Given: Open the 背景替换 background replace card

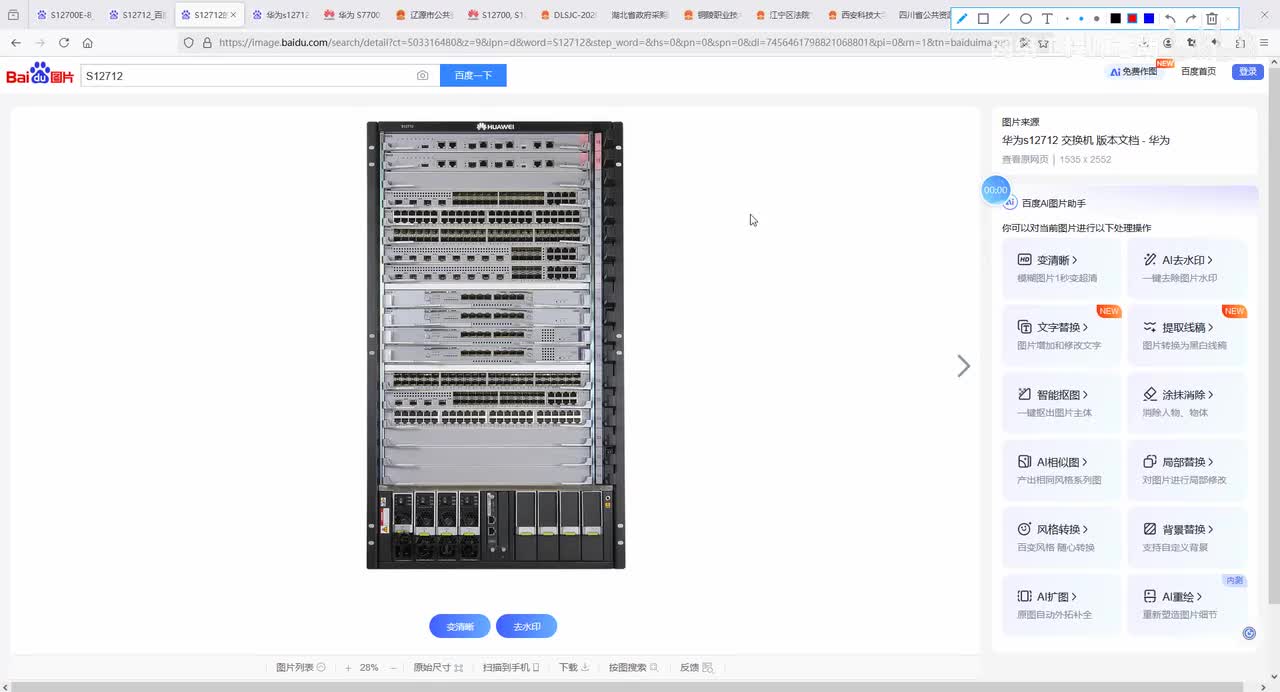Looking at the screenshot, I should tap(1187, 537).
